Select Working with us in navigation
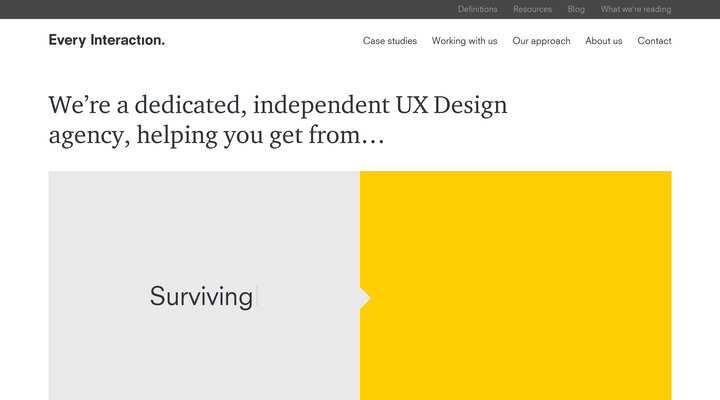The width and height of the screenshot is (720, 400). coord(464,41)
